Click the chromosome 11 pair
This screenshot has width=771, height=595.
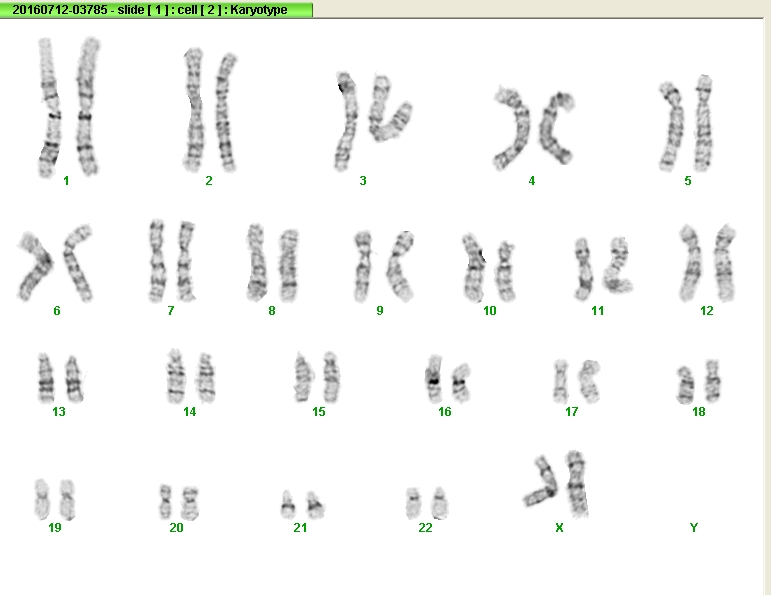pos(603,268)
